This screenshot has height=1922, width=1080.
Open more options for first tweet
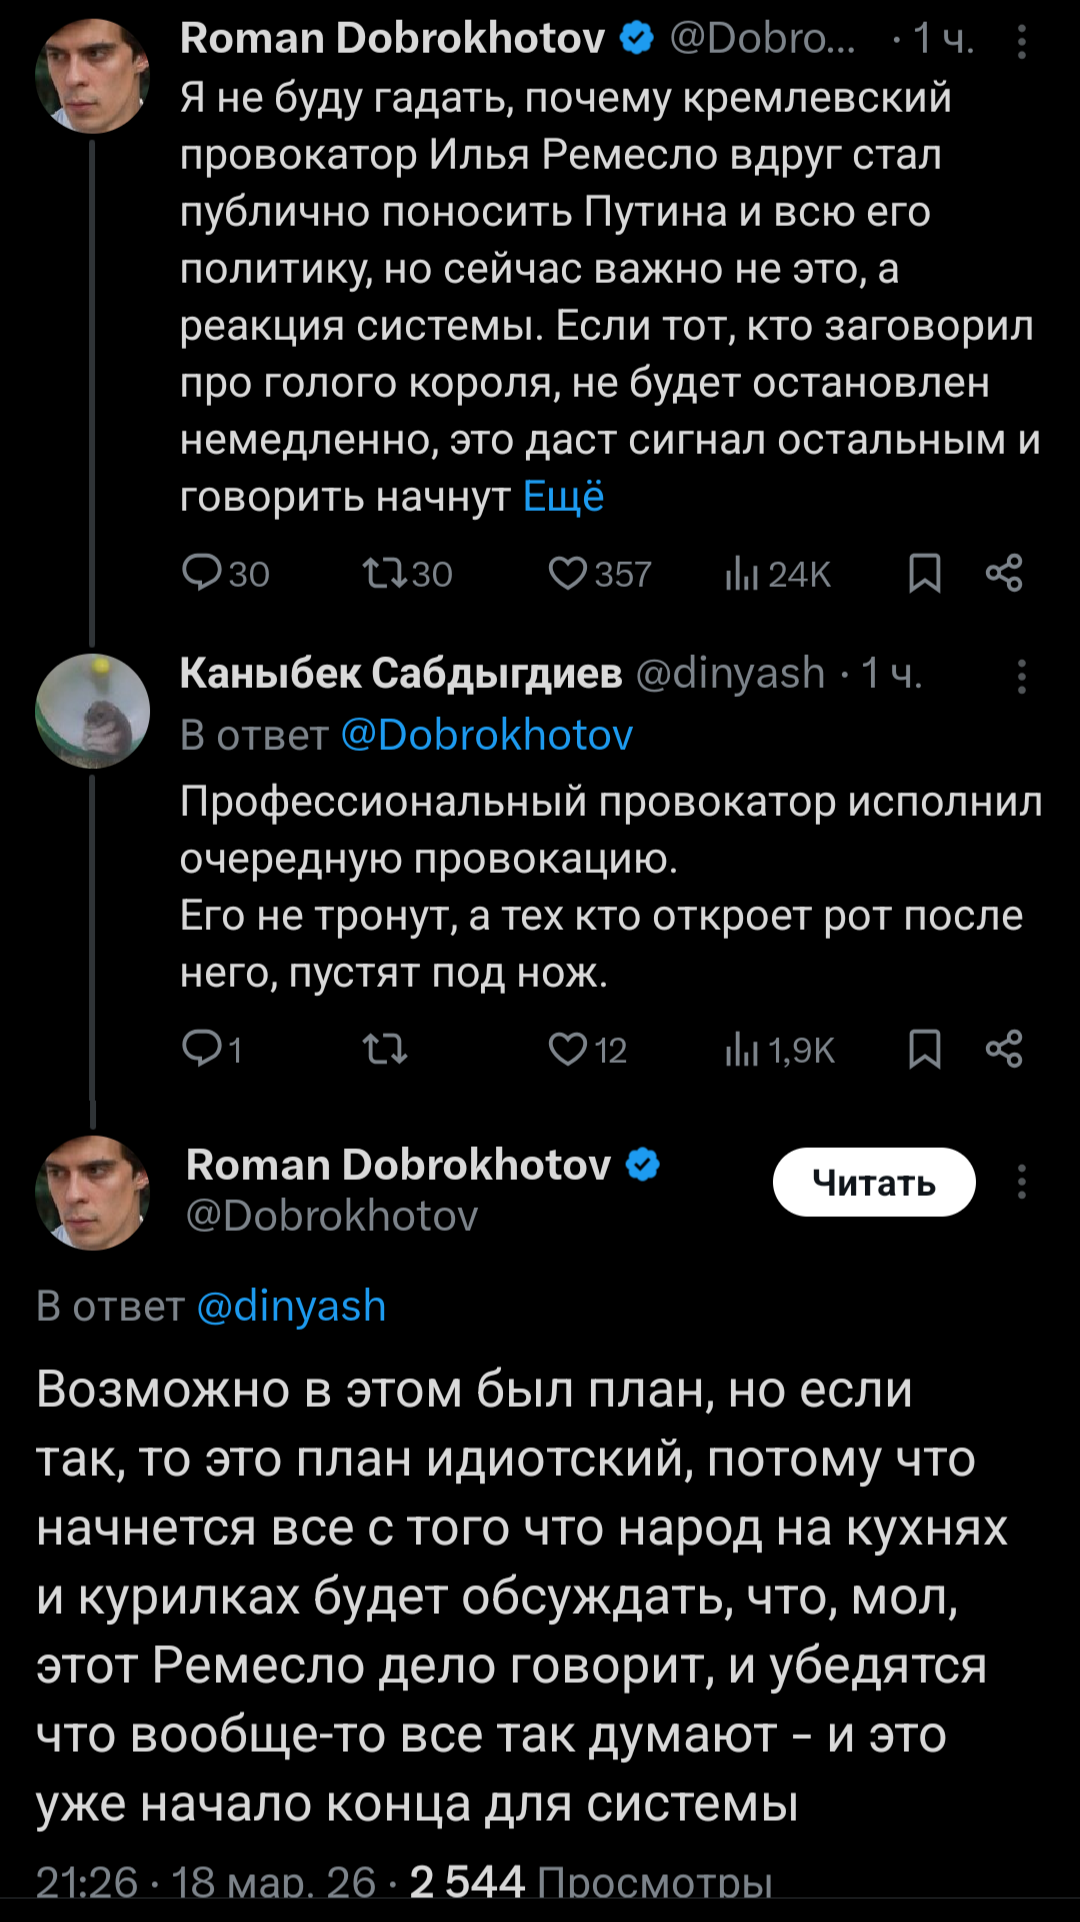(x=1021, y=42)
